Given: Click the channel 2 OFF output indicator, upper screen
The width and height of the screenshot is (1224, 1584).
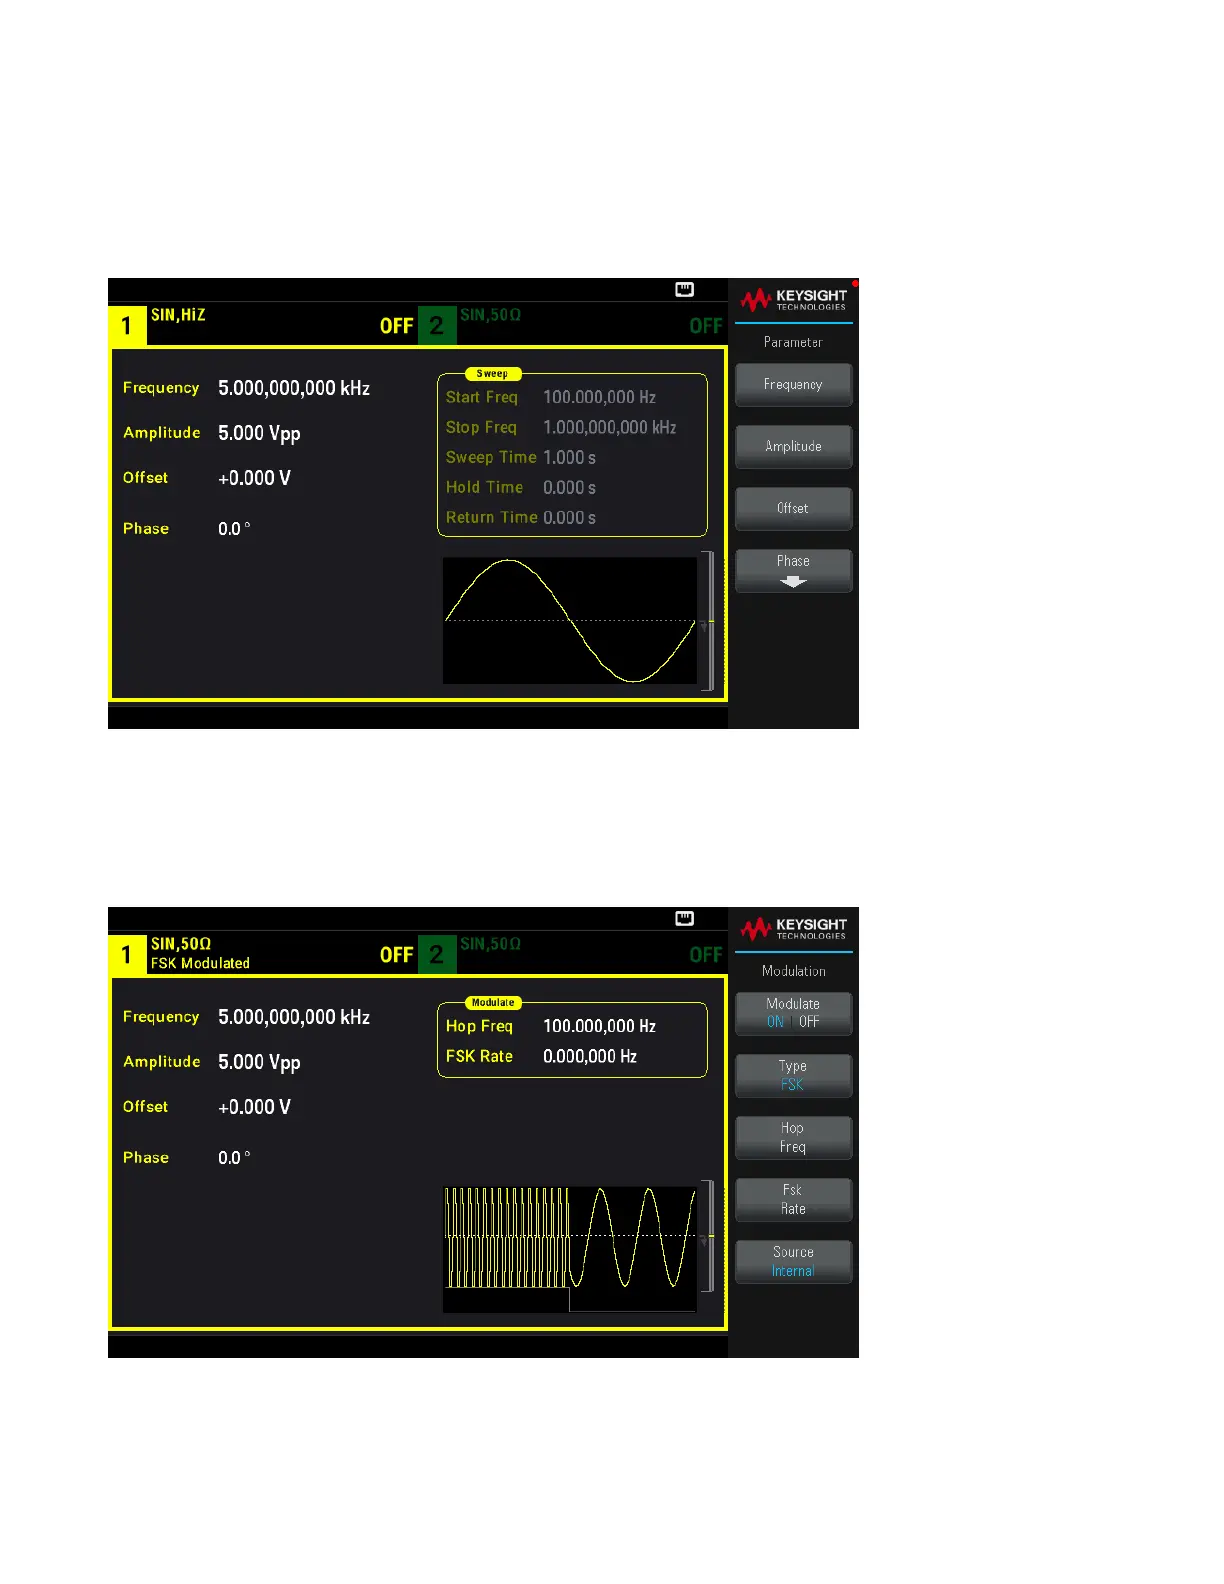Looking at the screenshot, I should (x=706, y=327).
